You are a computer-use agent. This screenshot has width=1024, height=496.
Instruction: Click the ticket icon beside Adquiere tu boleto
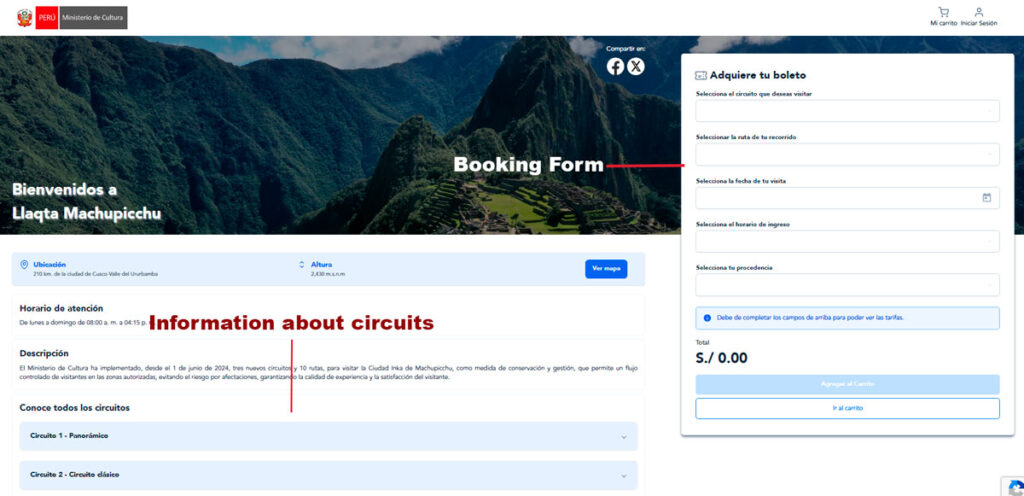701,75
